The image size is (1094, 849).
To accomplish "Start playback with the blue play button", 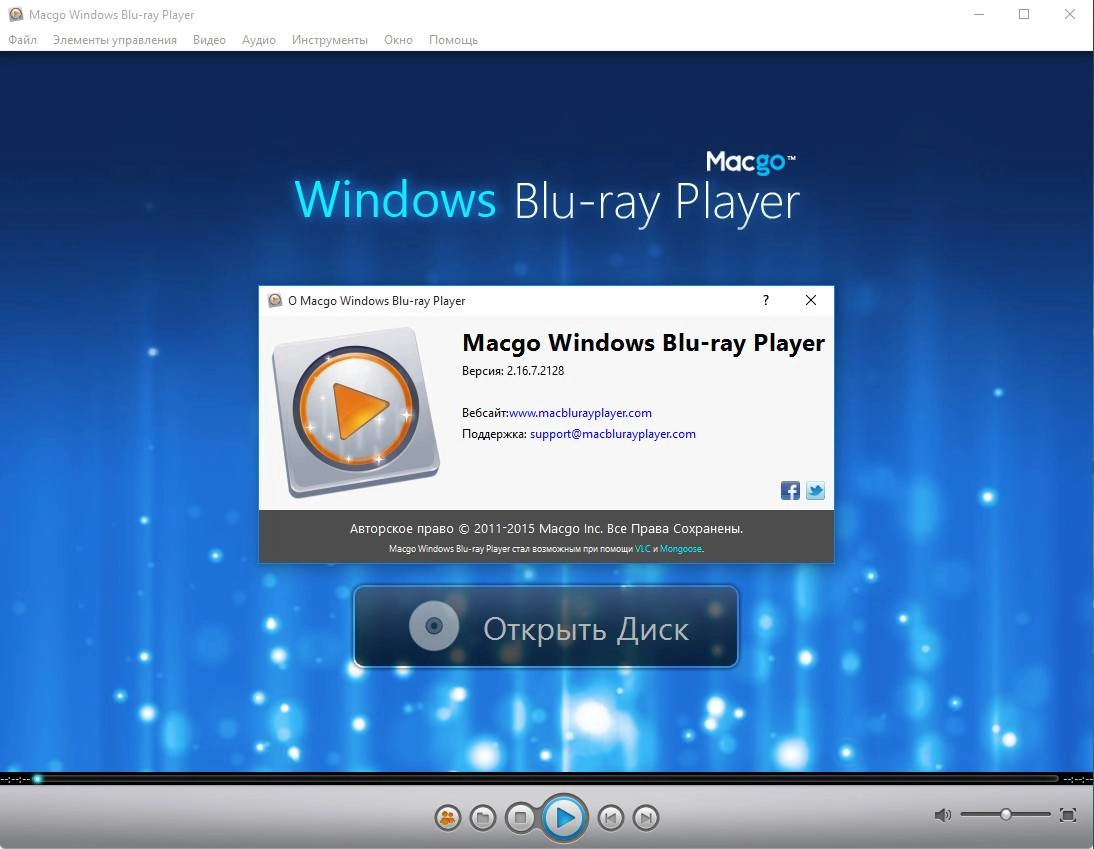I will pos(564,818).
